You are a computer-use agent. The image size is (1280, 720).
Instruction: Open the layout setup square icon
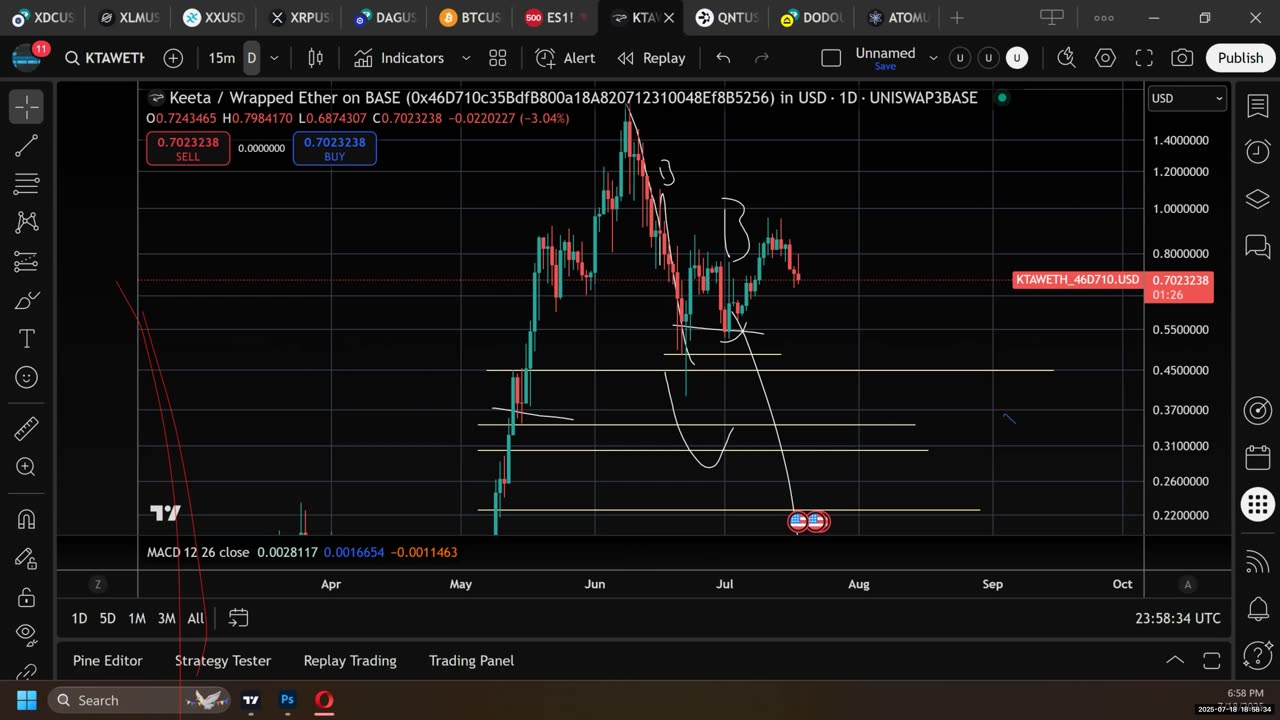tap(831, 58)
